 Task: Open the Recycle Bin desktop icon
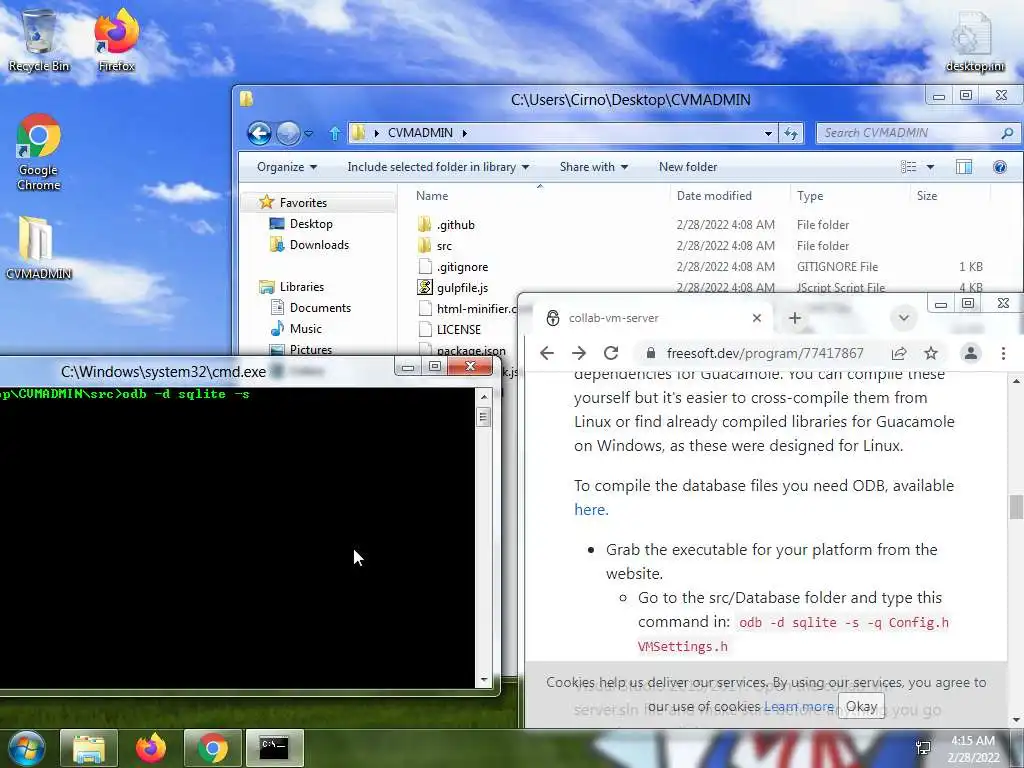click(39, 39)
